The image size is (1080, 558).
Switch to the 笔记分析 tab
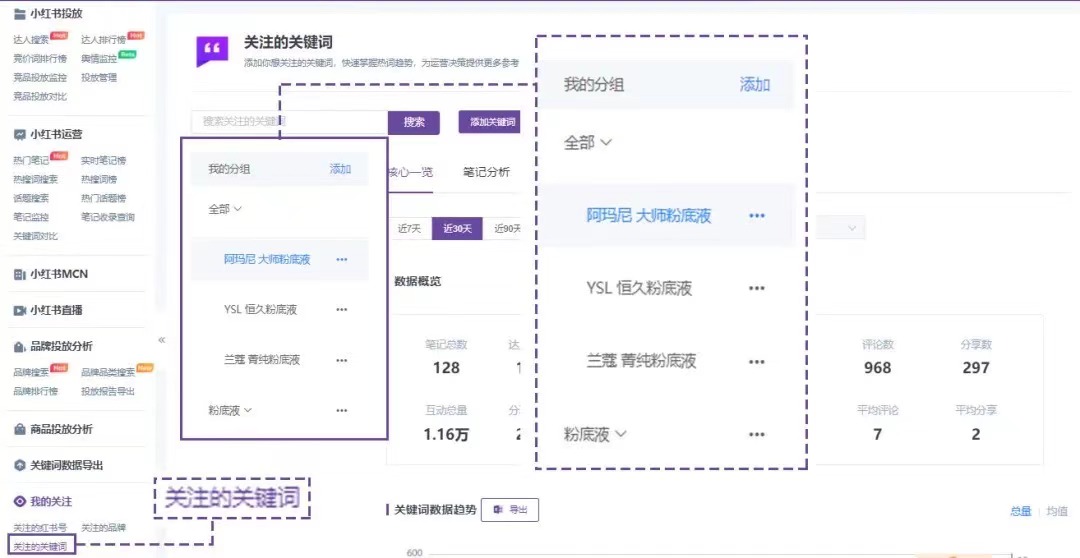coord(486,172)
